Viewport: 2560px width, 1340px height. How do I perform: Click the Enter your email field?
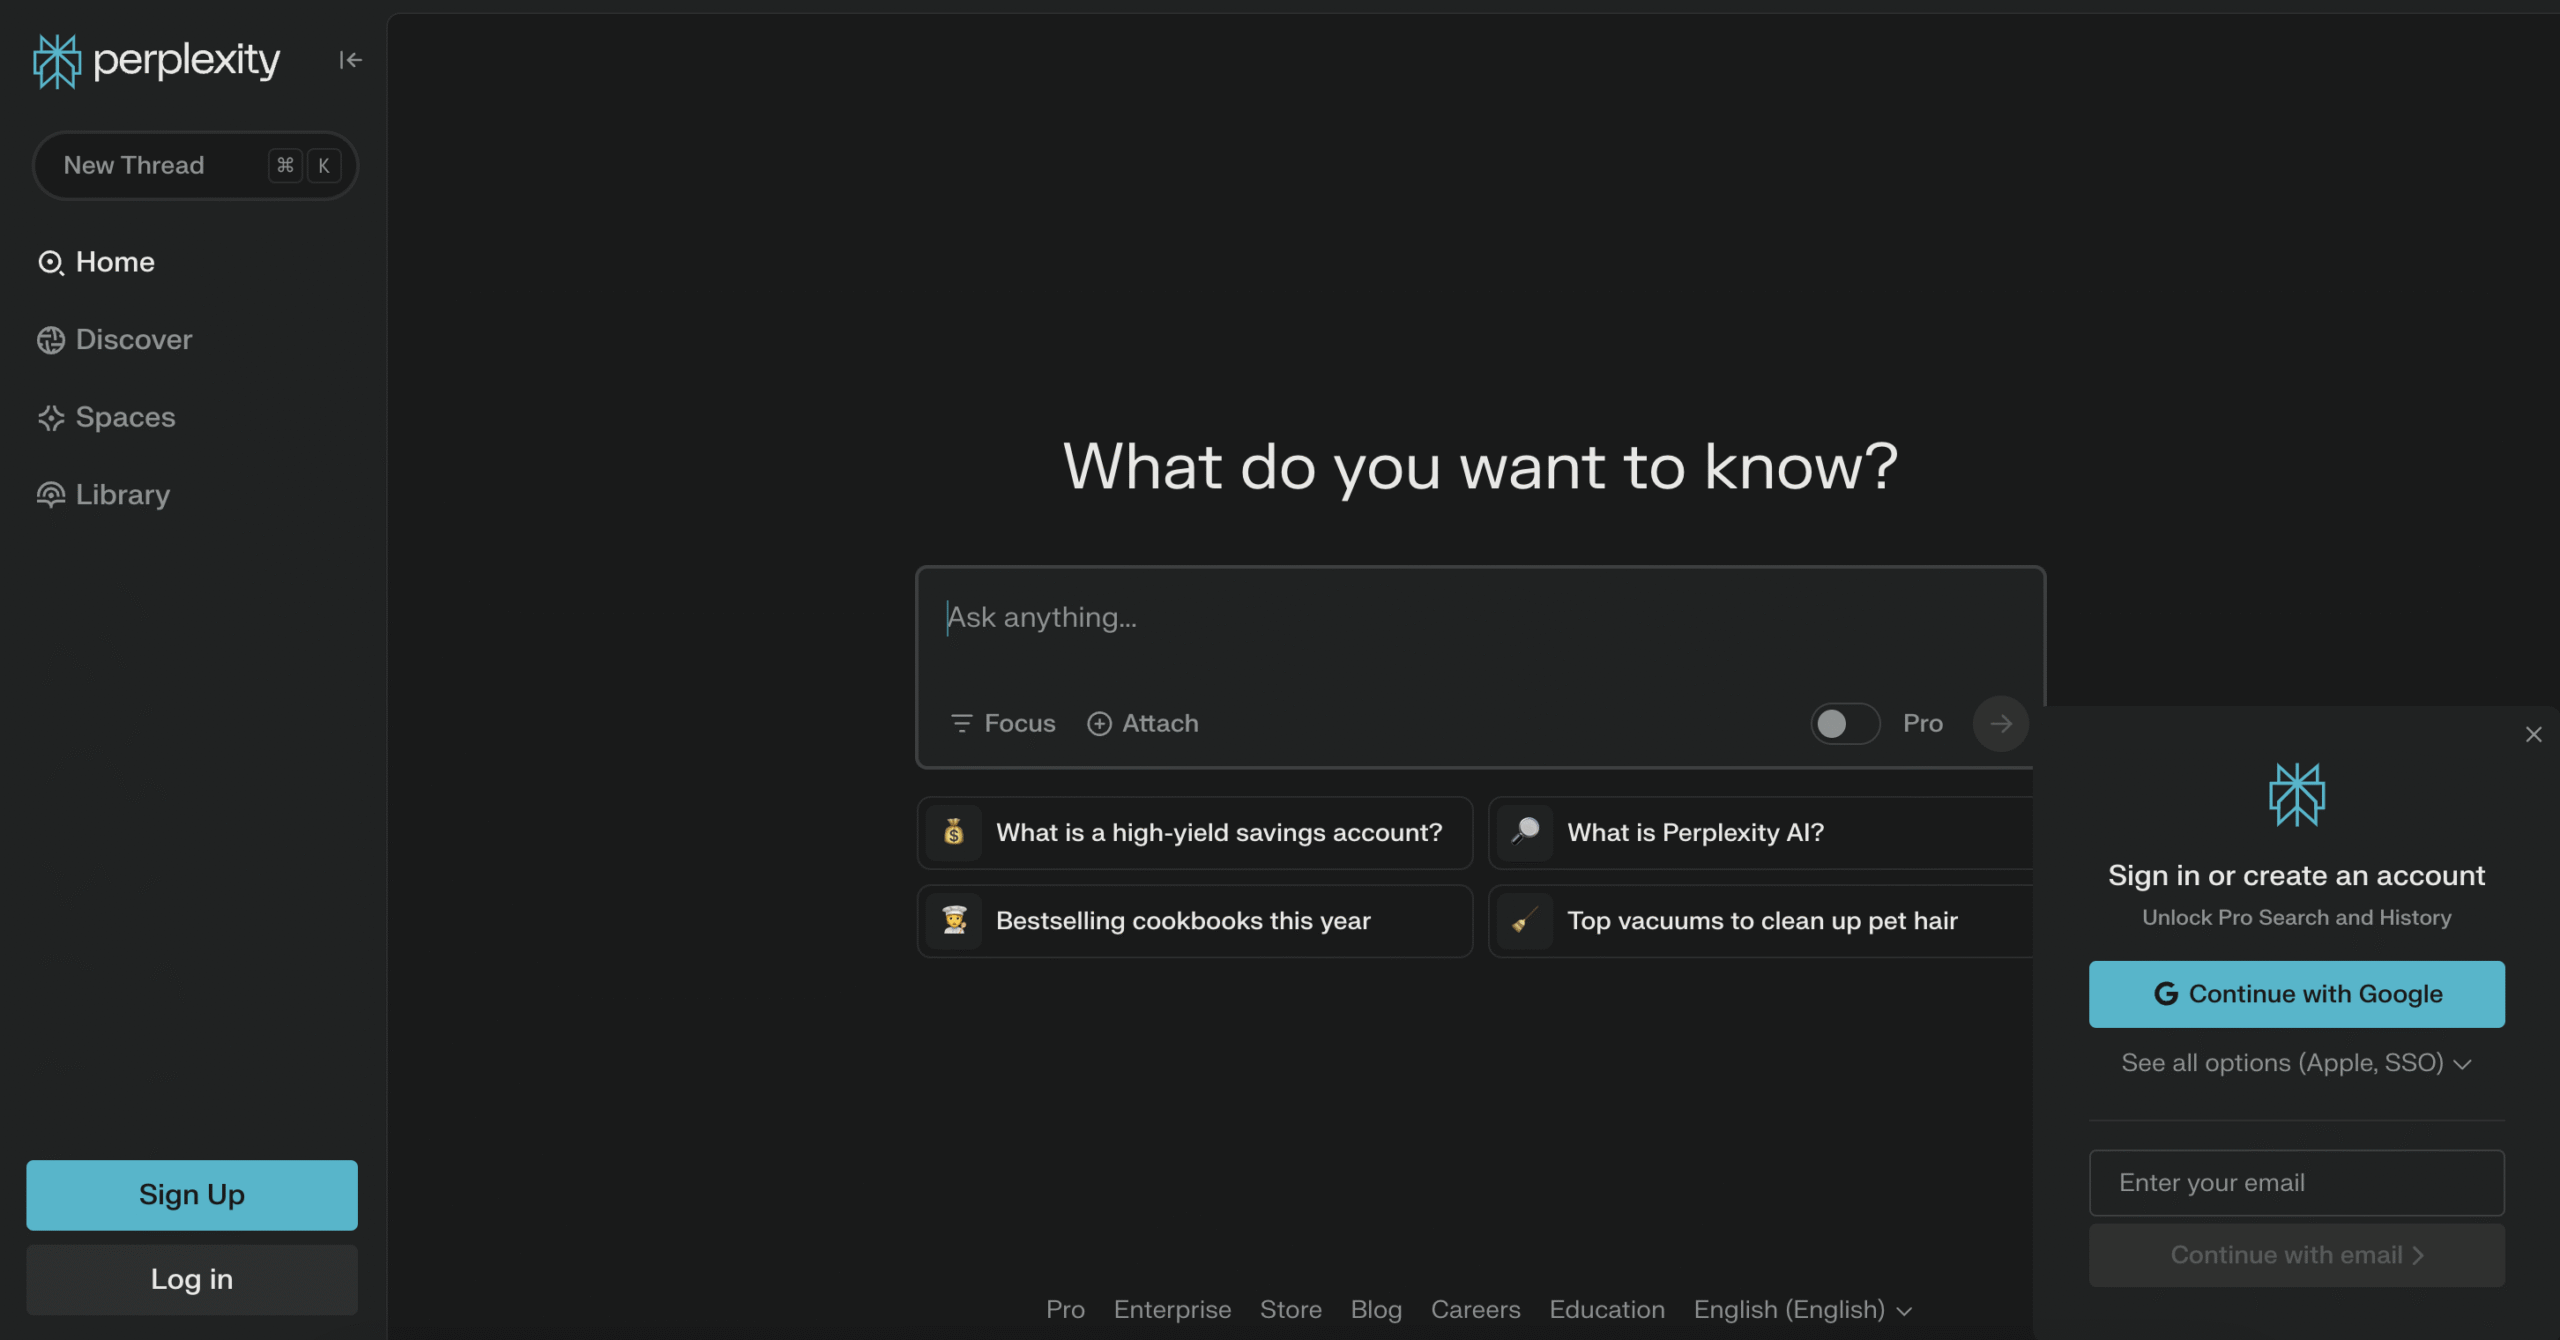coord(2296,1182)
